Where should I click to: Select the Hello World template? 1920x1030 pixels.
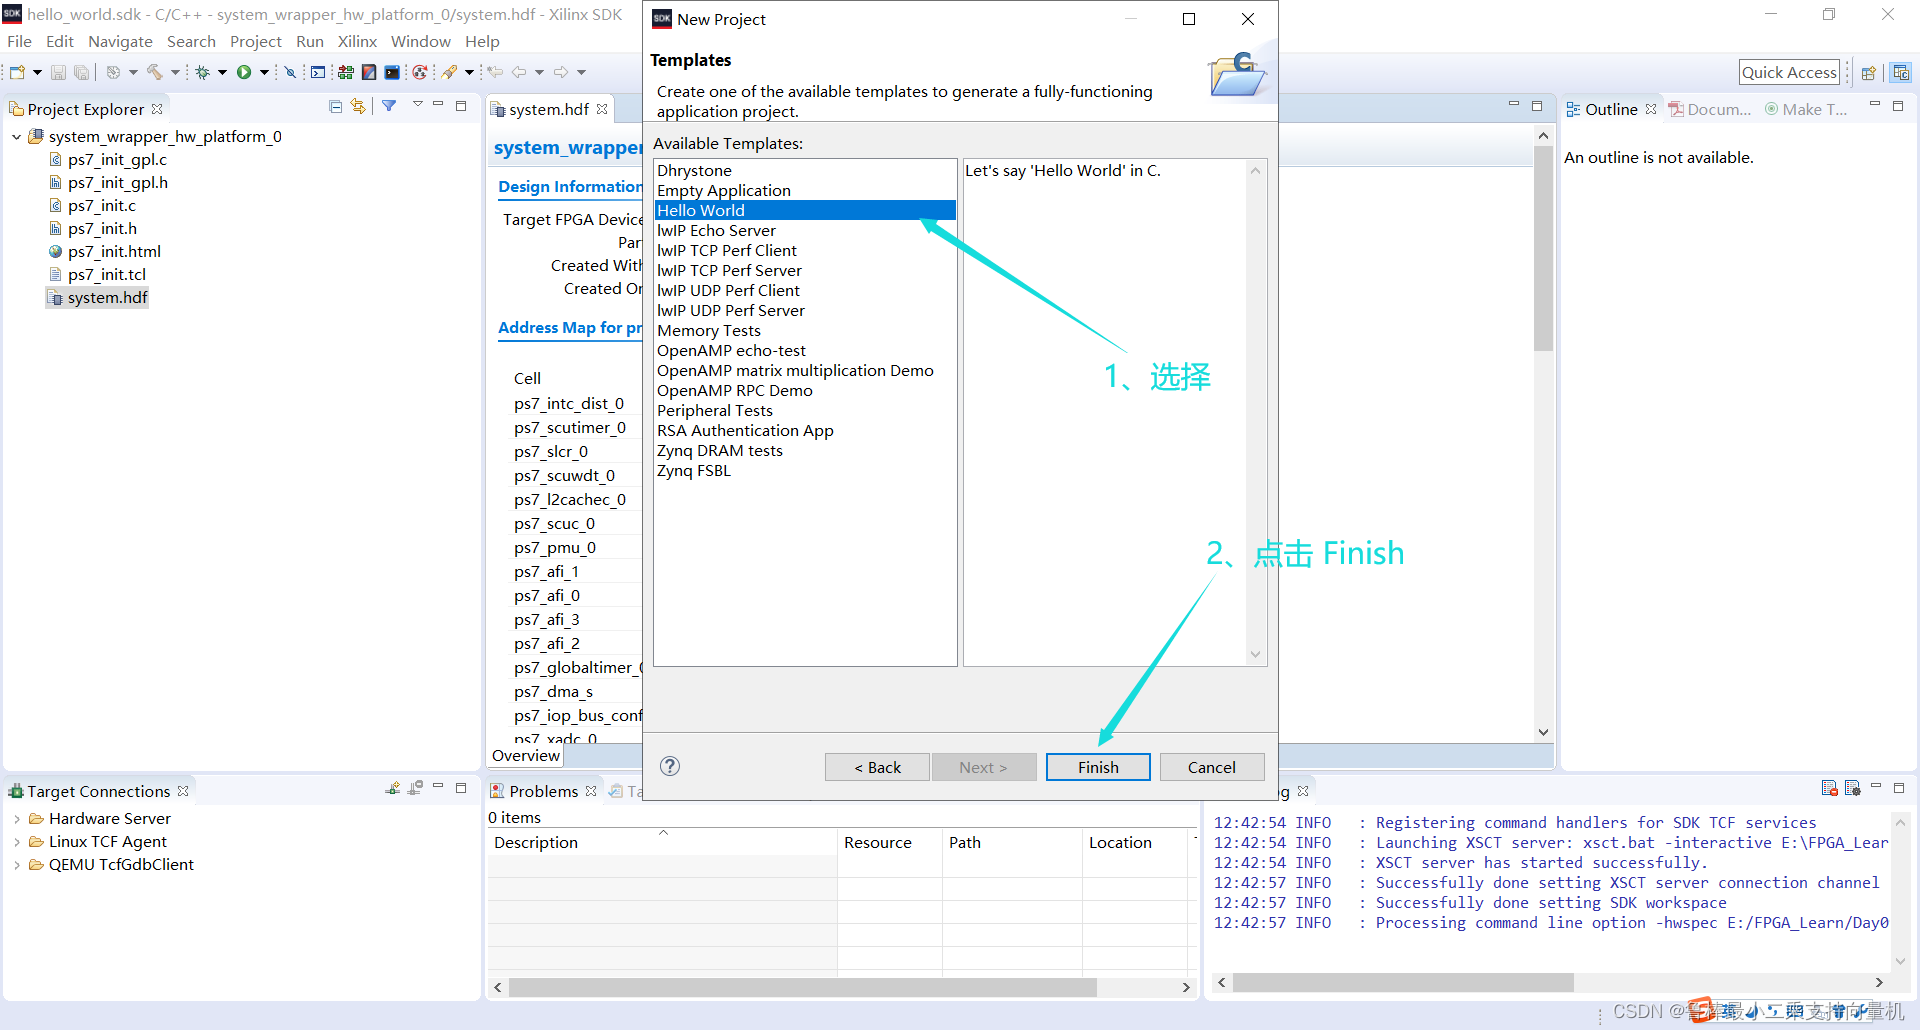[x=805, y=210]
